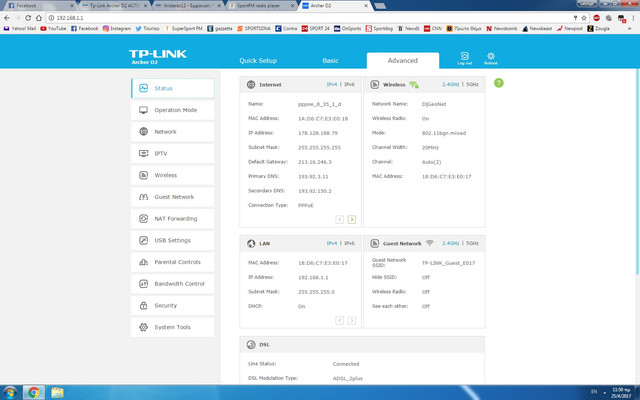The image size is (640, 400).
Task: Open System Tools in the sidebar
Action: point(173,327)
